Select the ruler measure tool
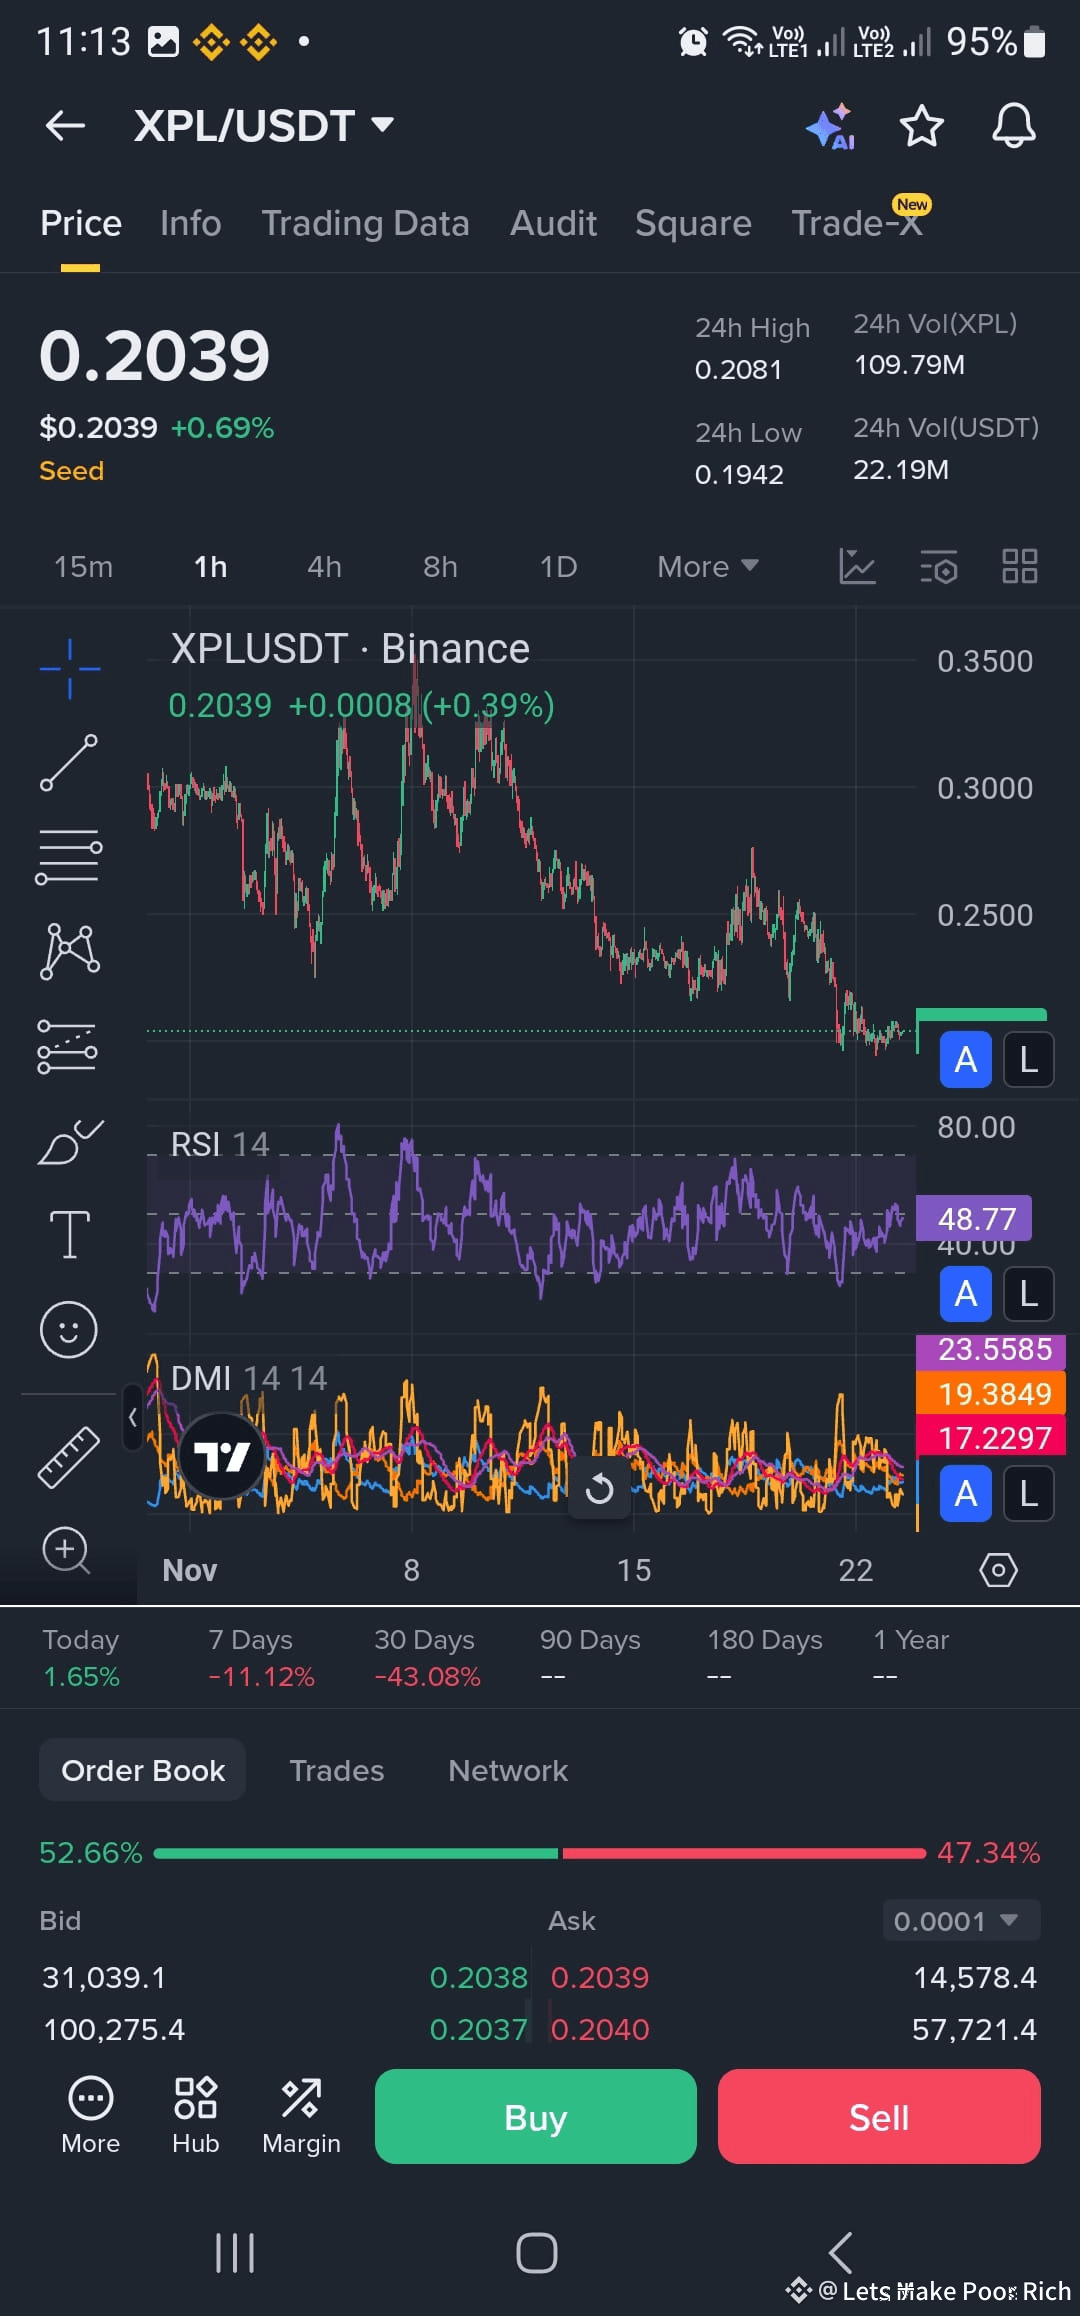The width and height of the screenshot is (1080, 2316). tap(68, 1456)
